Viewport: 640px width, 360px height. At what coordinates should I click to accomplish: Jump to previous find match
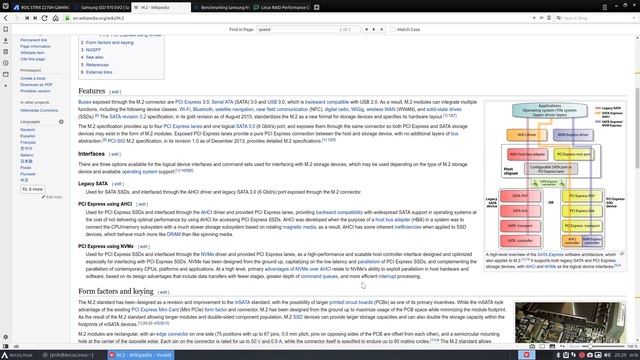click(367, 29)
